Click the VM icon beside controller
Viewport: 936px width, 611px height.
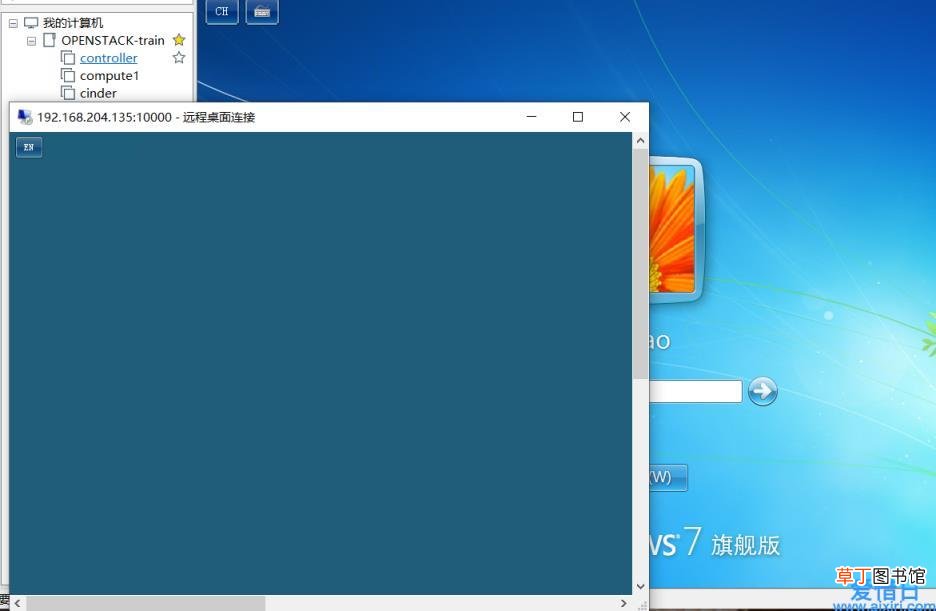(68, 58)
